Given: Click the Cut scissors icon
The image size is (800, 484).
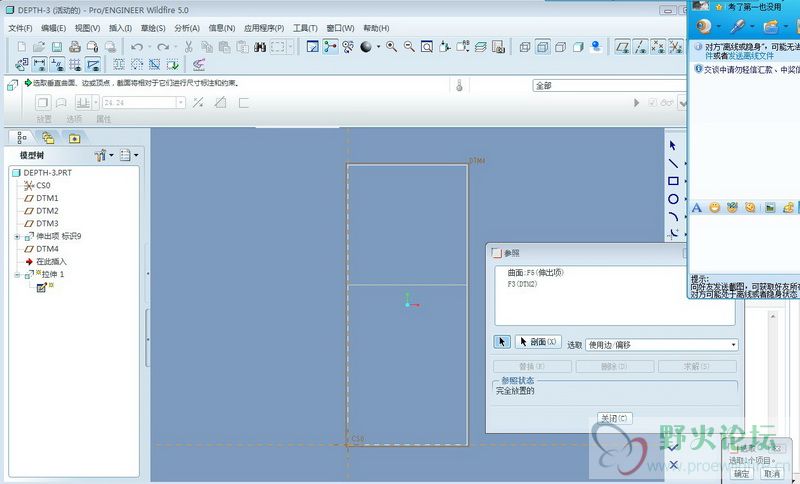Looking at the screenshot, I should point(189,47).
